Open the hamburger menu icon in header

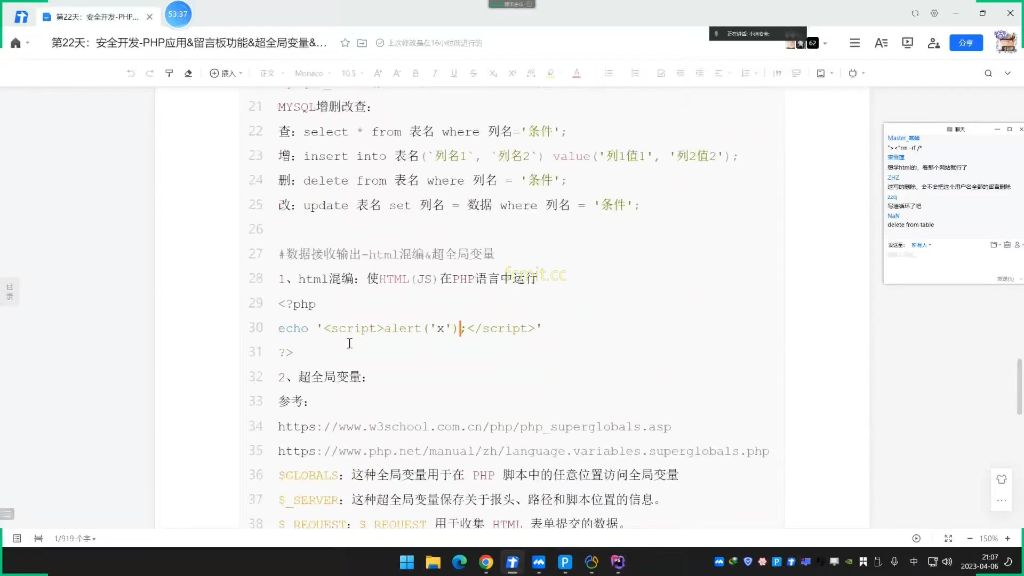[x=854, y=42]
